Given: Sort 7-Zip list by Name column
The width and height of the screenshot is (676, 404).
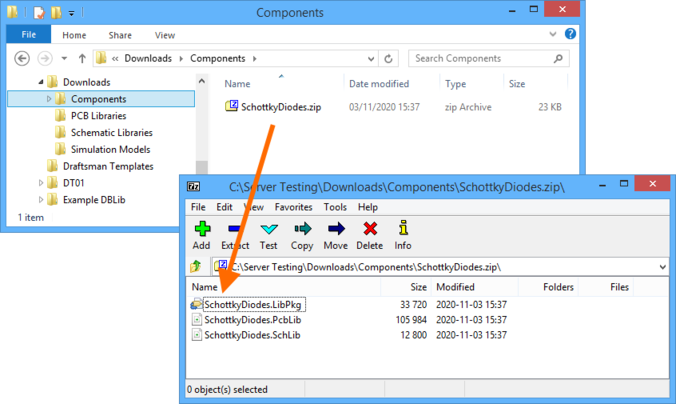Looking at the screenshot, I should 204,287.
